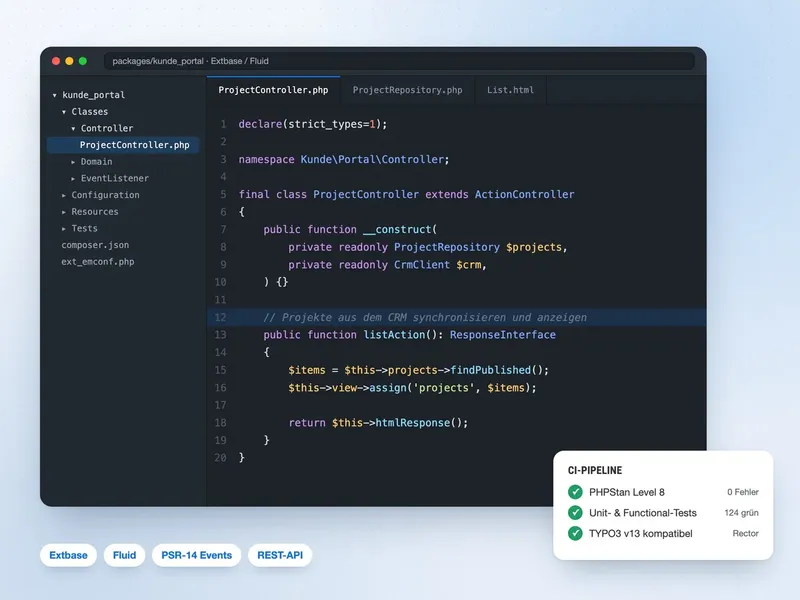Click the PHPStan Level 8 green checkmark
Image resolution: width=800 pixels, height=600 pixels.
click(575, 492)
